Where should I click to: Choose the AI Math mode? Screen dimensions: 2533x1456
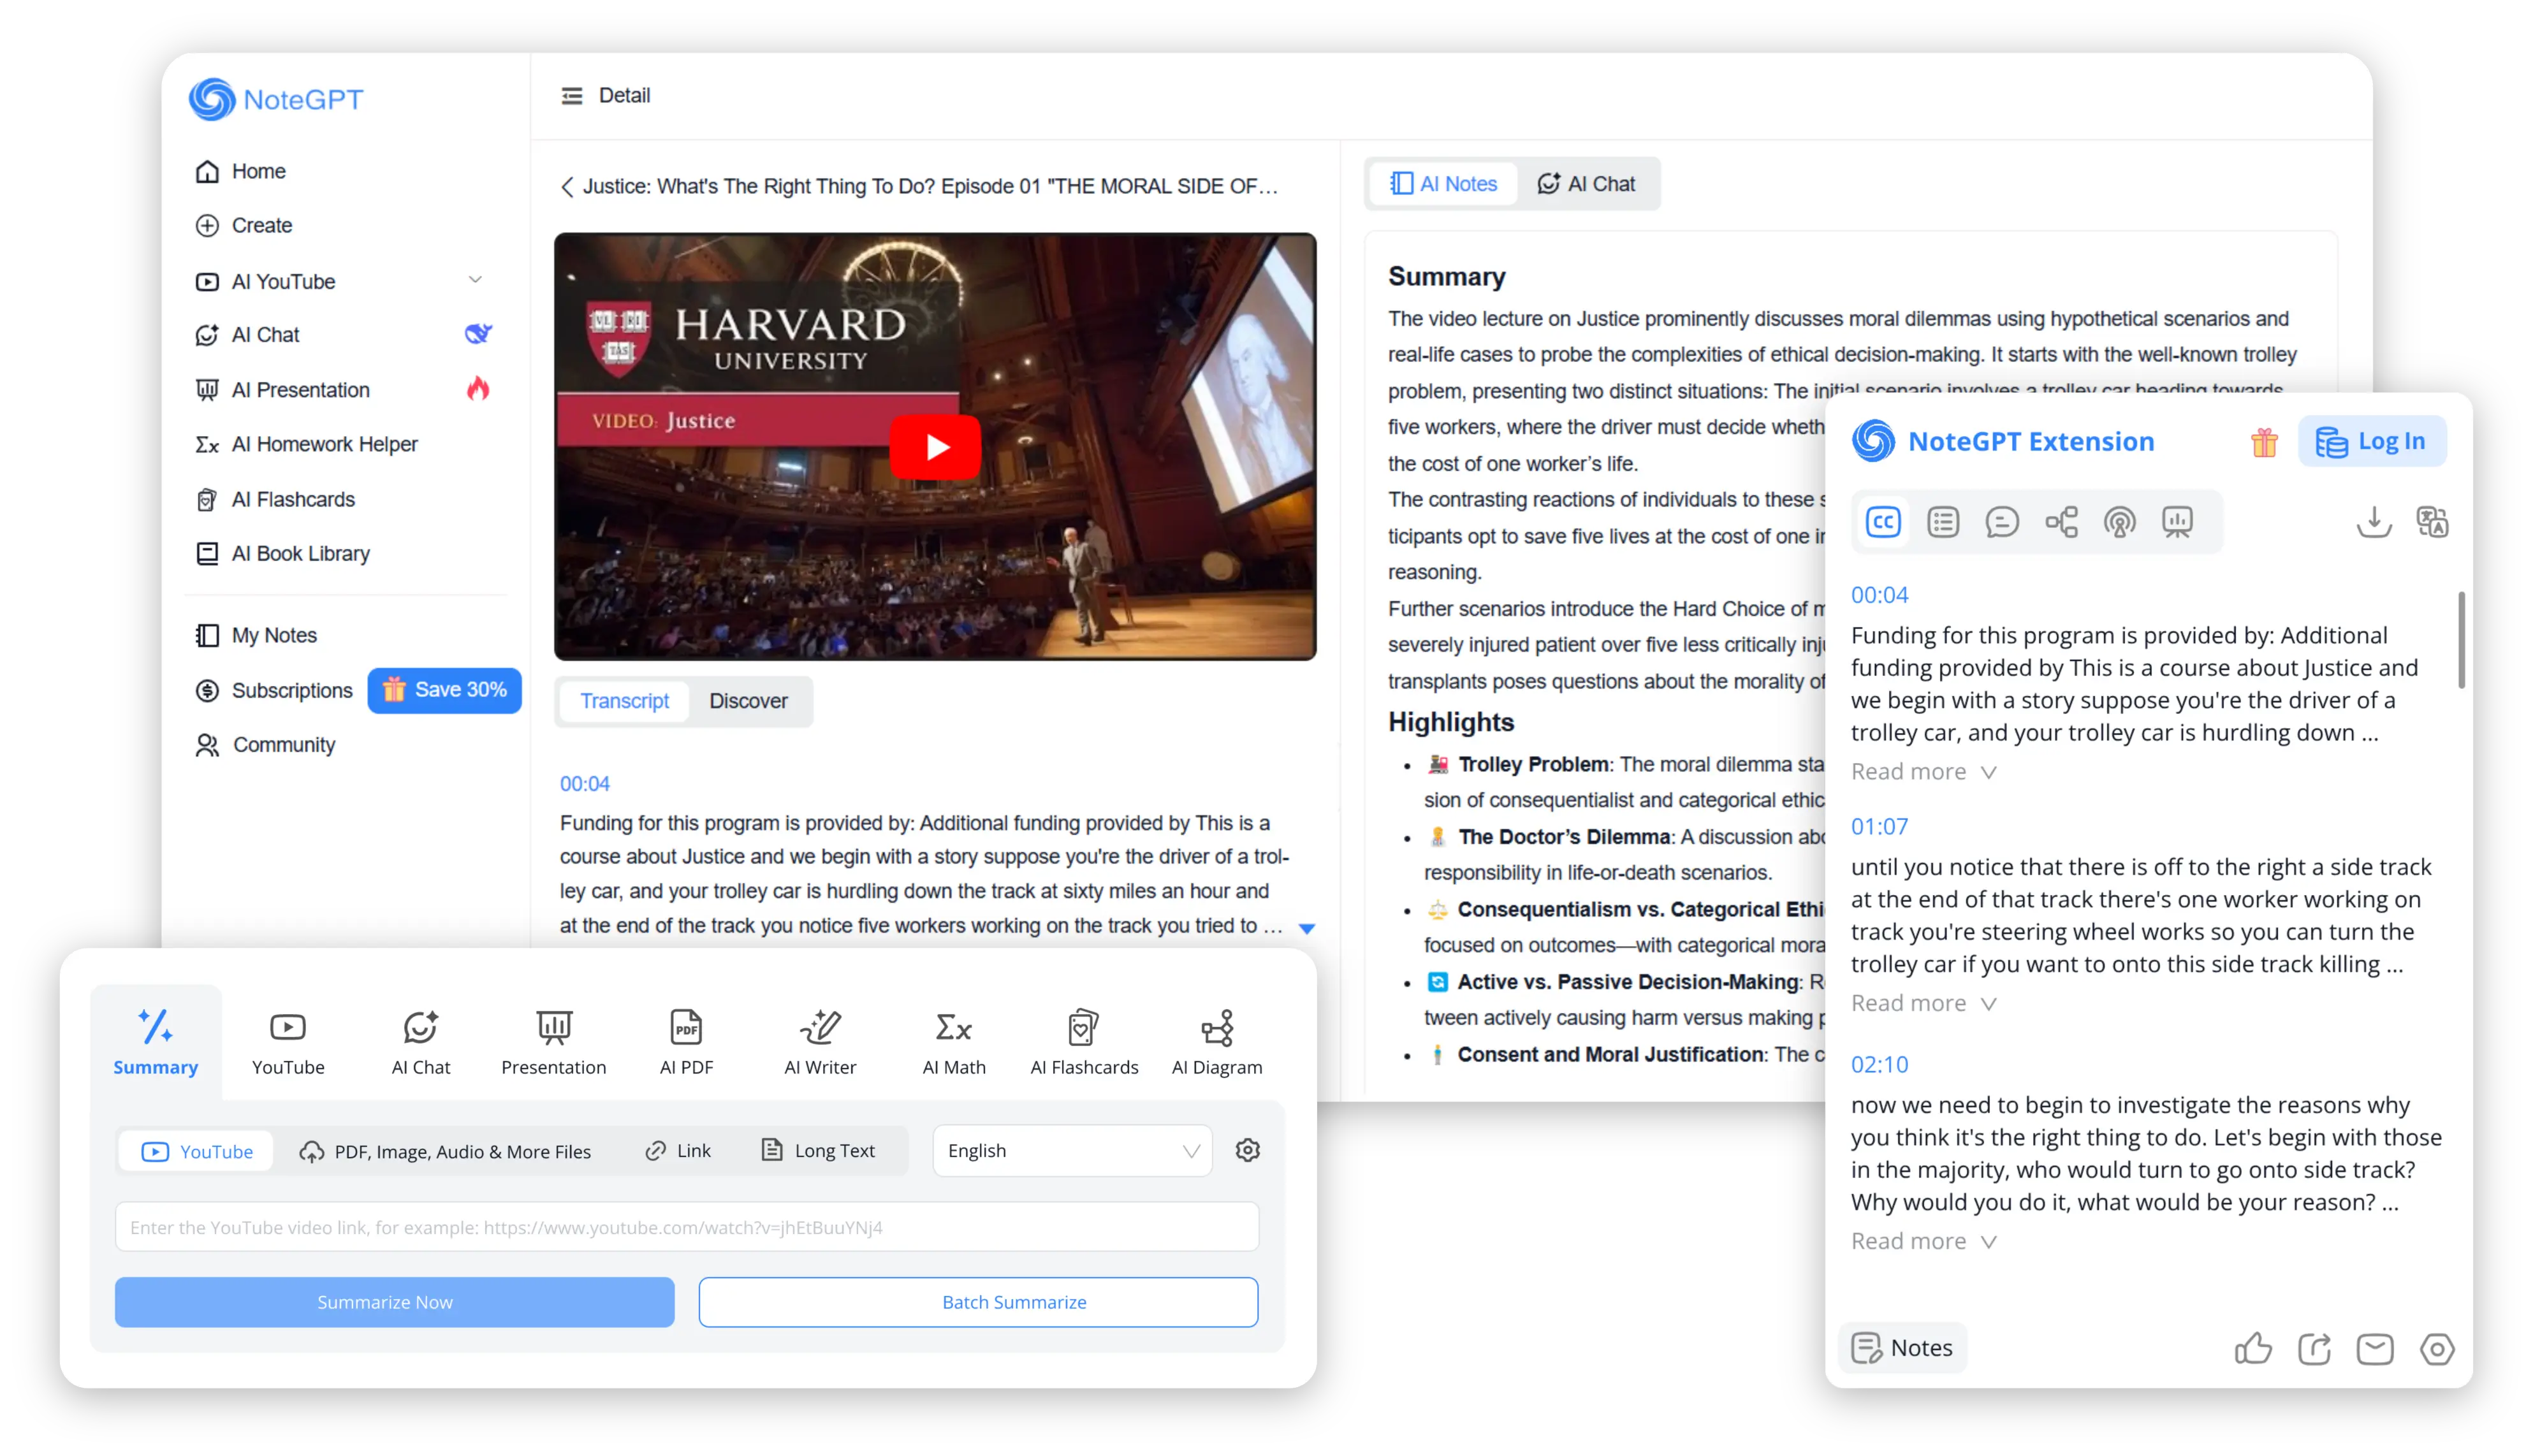click(x=953, y=1041)
